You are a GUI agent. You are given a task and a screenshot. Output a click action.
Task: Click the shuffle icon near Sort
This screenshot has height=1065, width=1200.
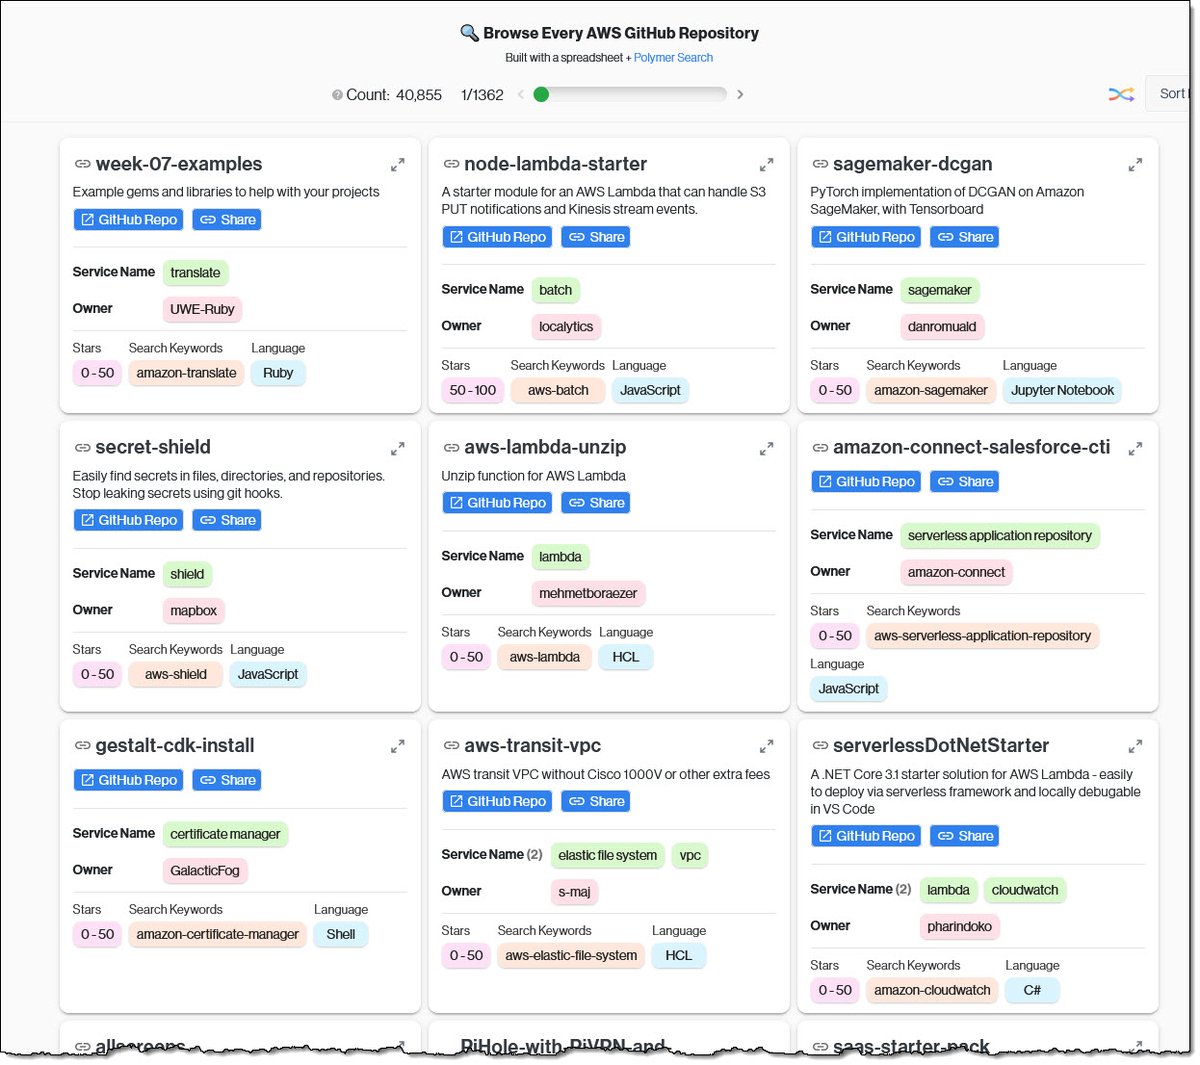click(1121, 94)
